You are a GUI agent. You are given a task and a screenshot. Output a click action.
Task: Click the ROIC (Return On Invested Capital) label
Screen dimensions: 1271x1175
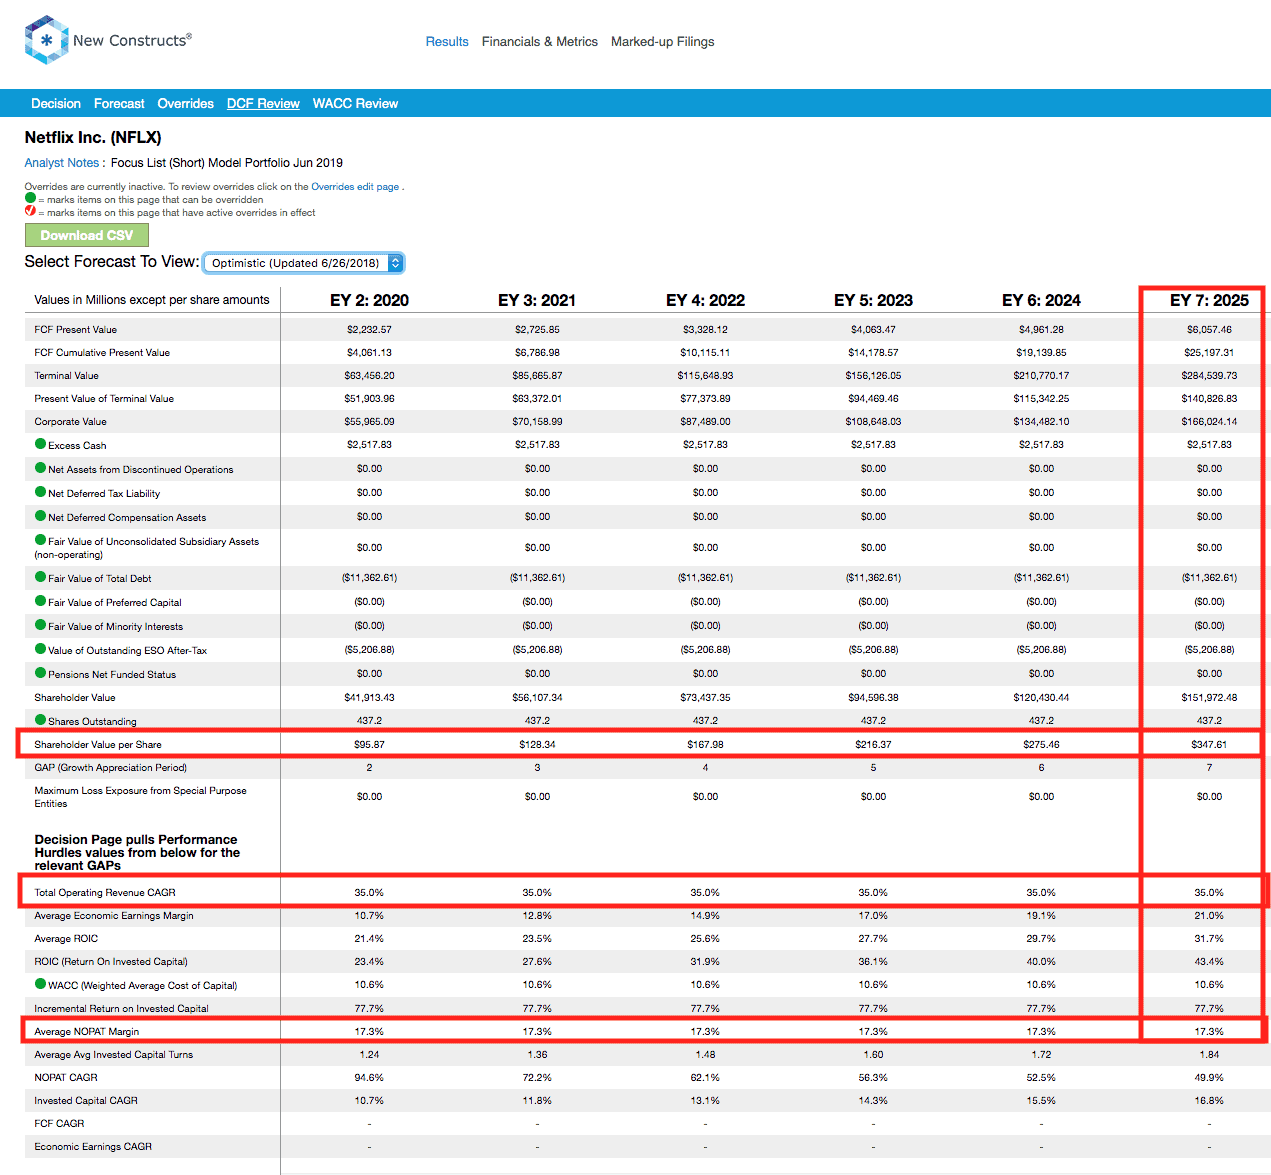[x=111, y=962]
